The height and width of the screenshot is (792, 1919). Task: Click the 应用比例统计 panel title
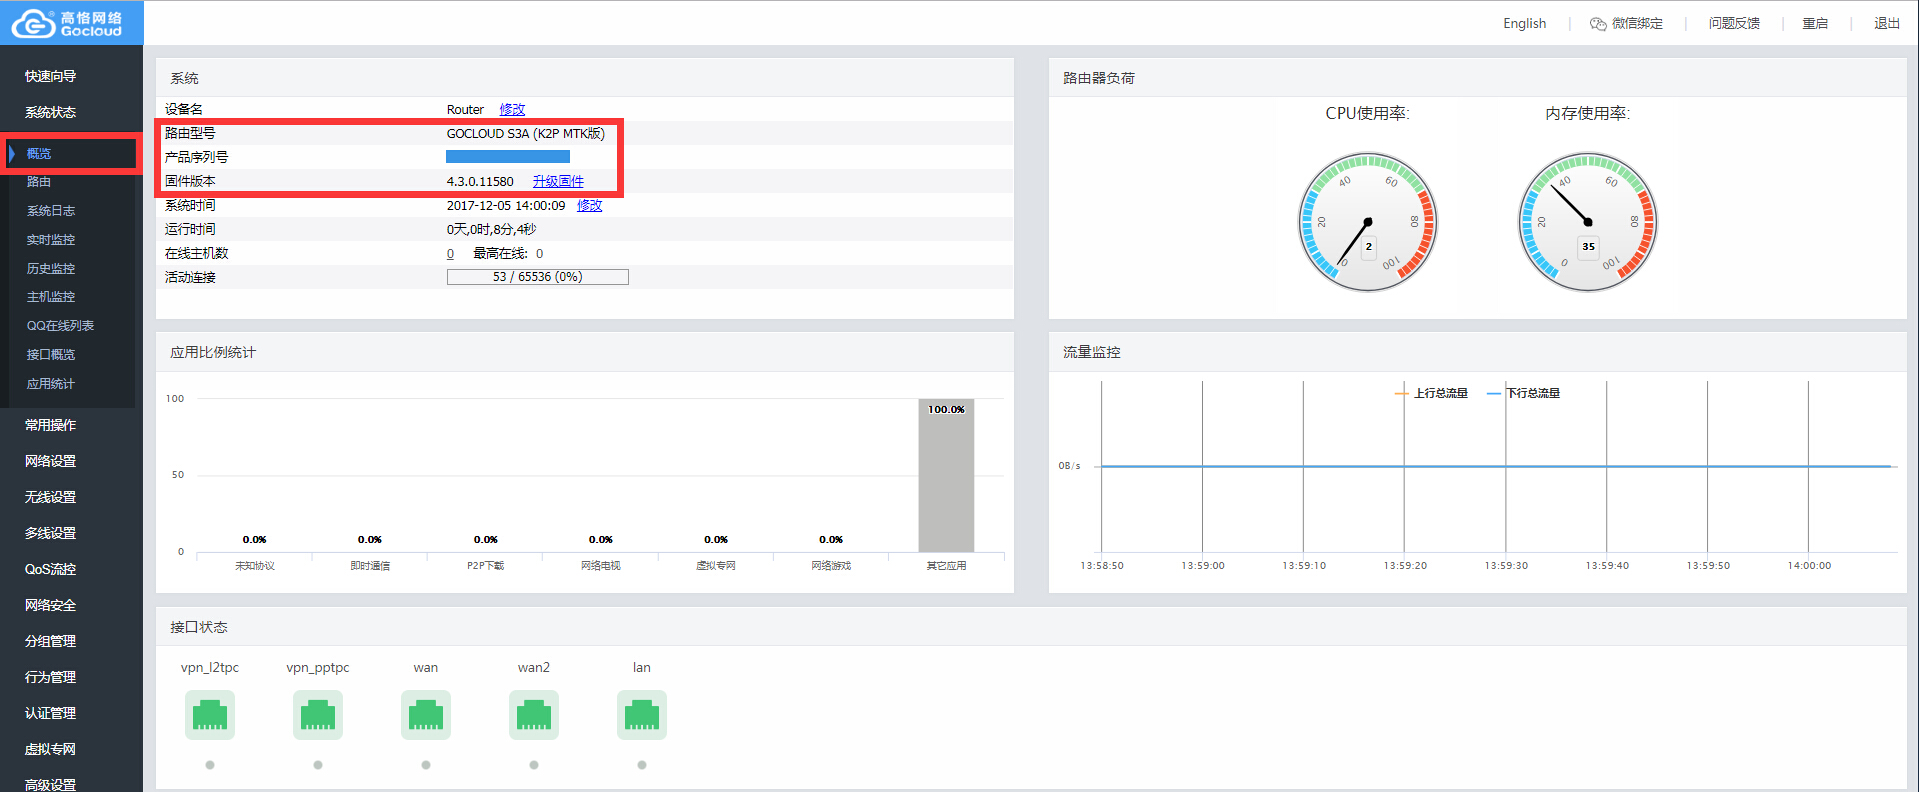click(x=213, y=352)
